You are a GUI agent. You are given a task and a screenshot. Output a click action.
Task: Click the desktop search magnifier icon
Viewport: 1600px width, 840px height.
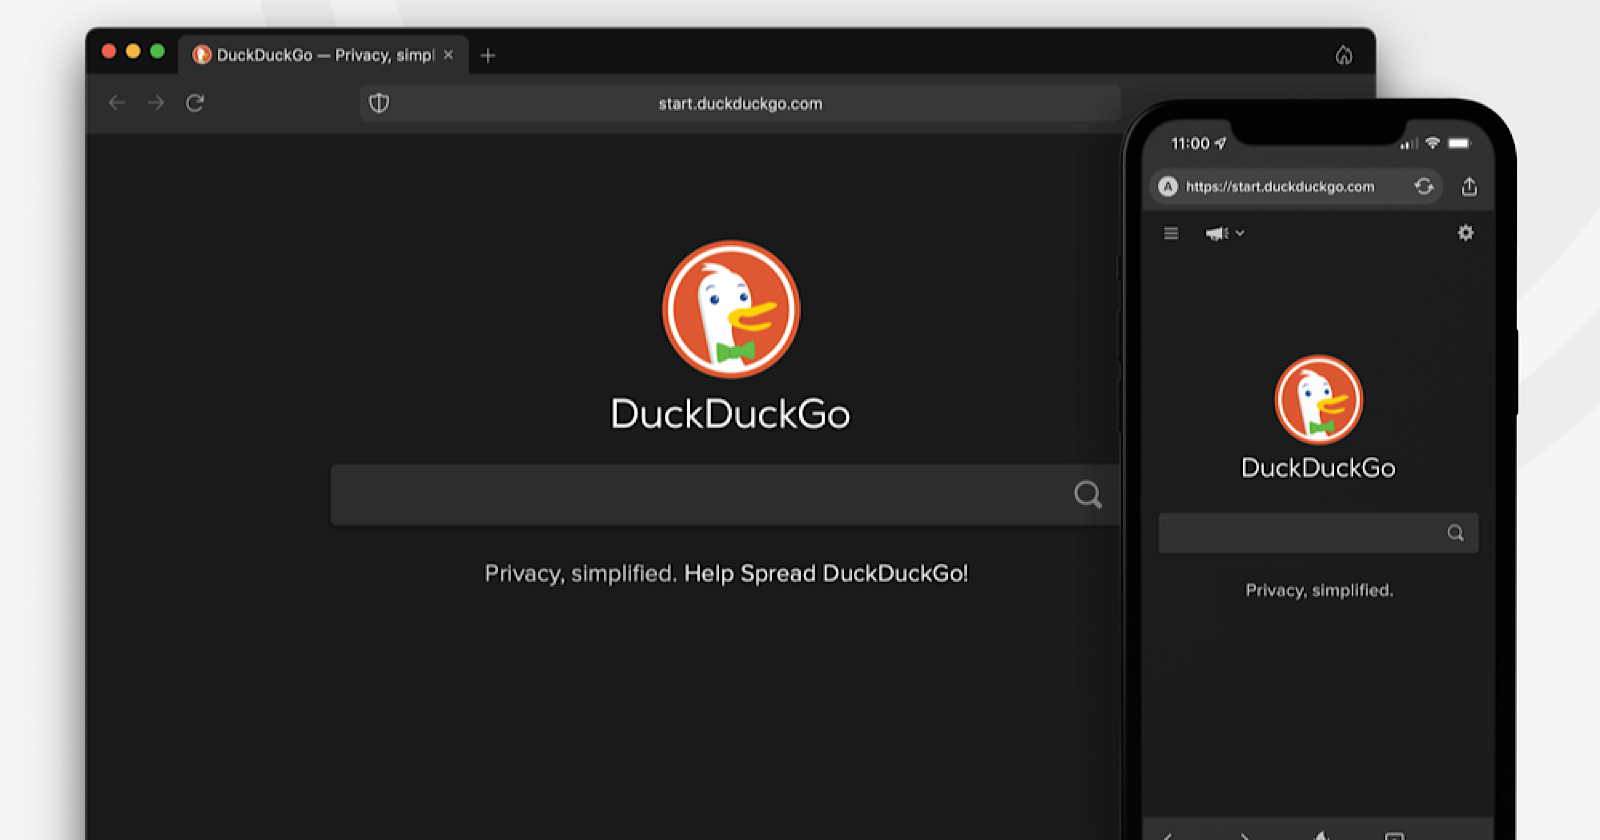tap(1087, 494)
